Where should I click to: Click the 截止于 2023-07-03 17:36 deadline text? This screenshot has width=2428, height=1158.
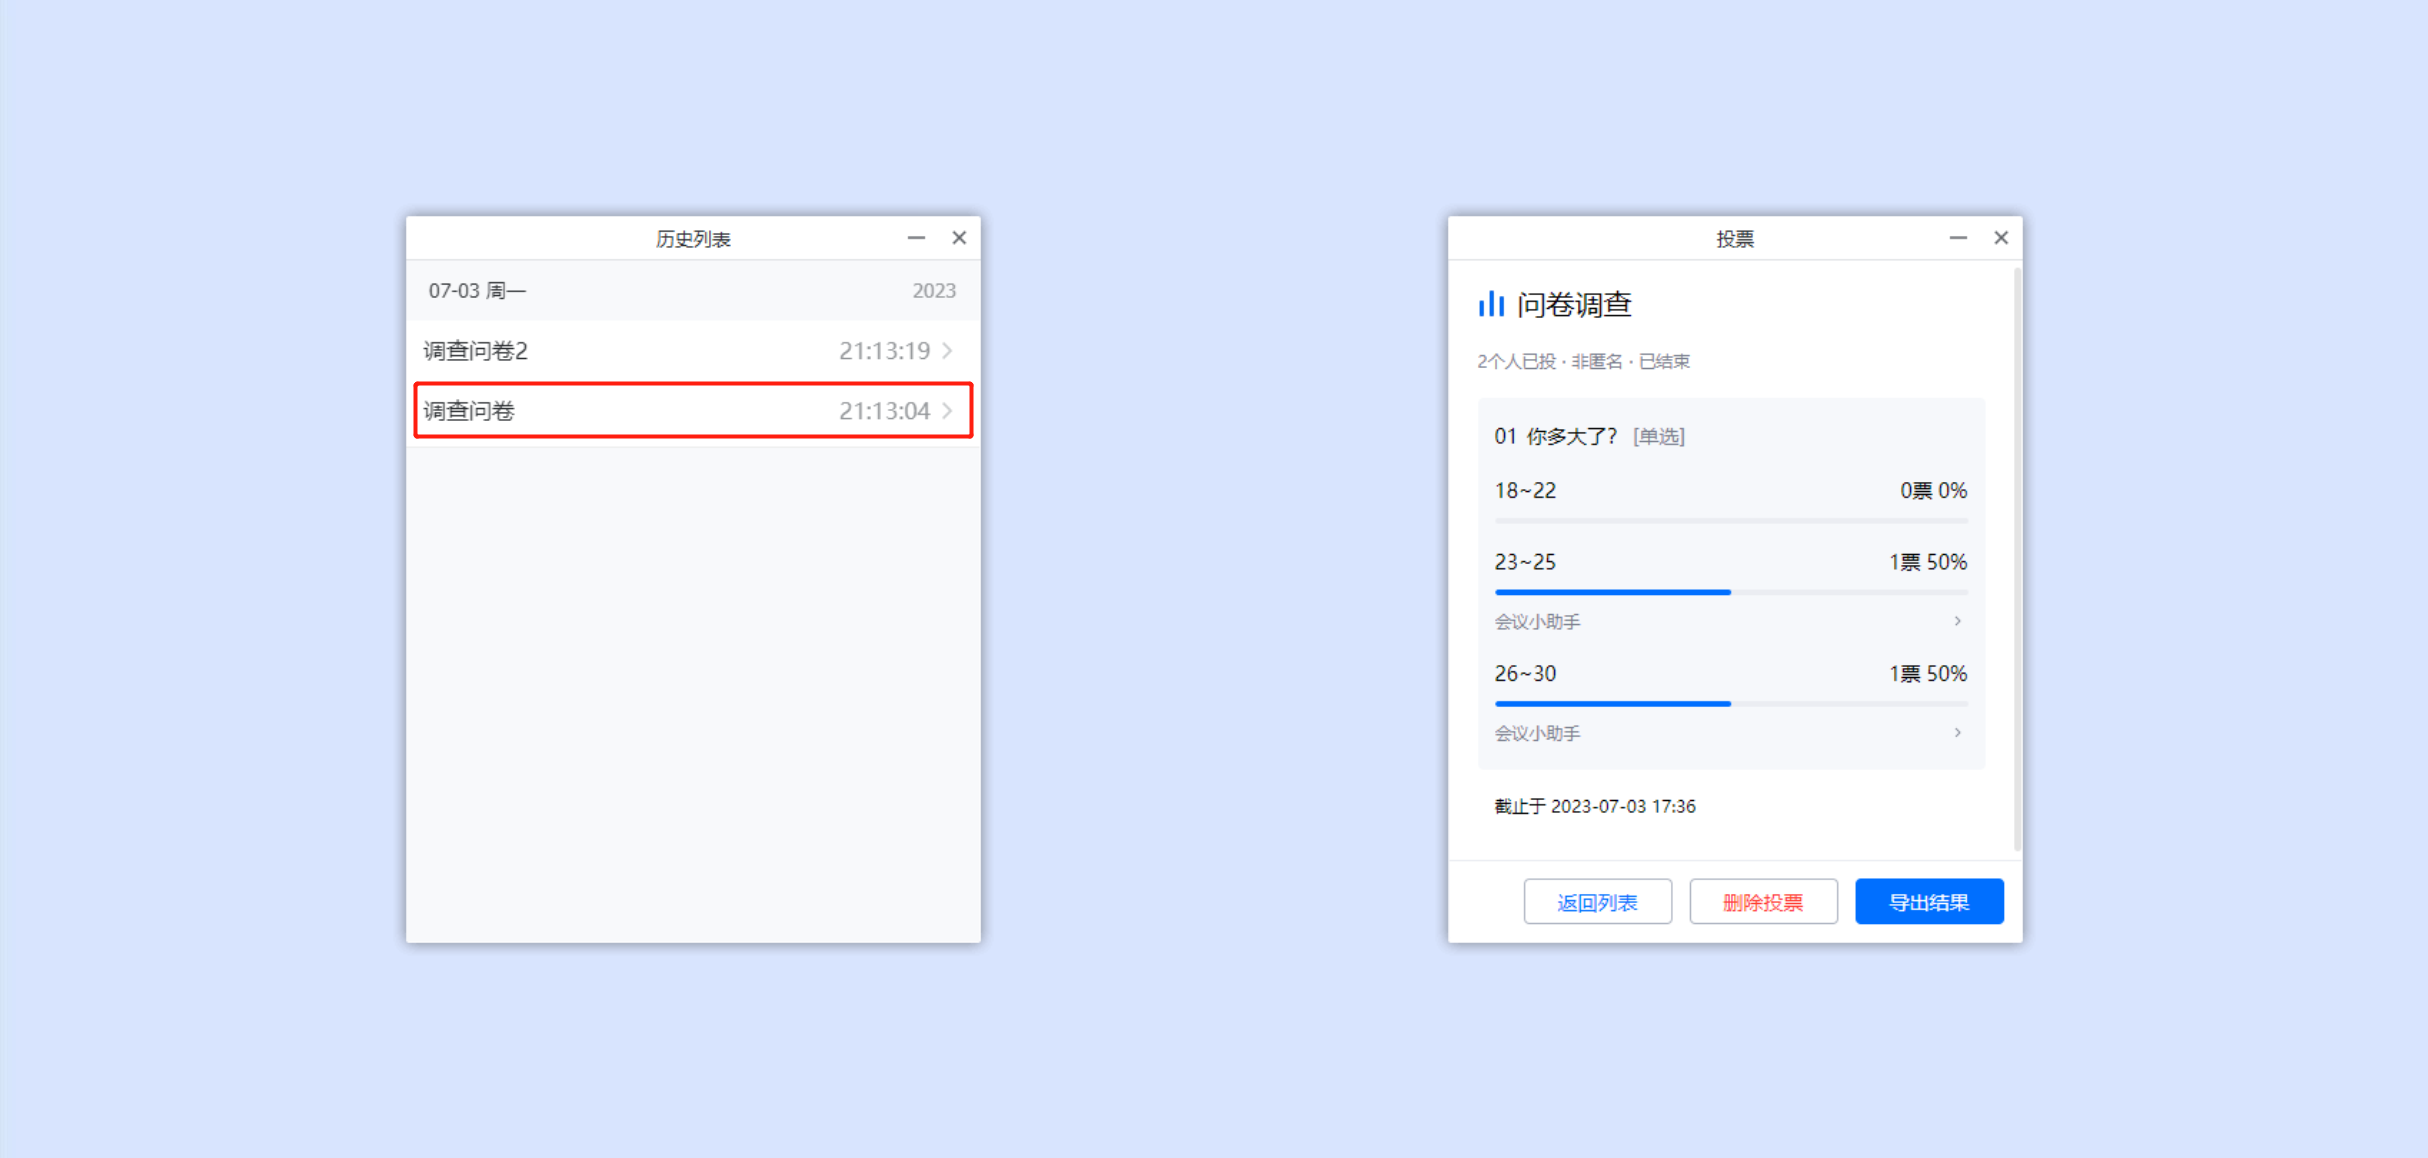tap(1595, 806)
